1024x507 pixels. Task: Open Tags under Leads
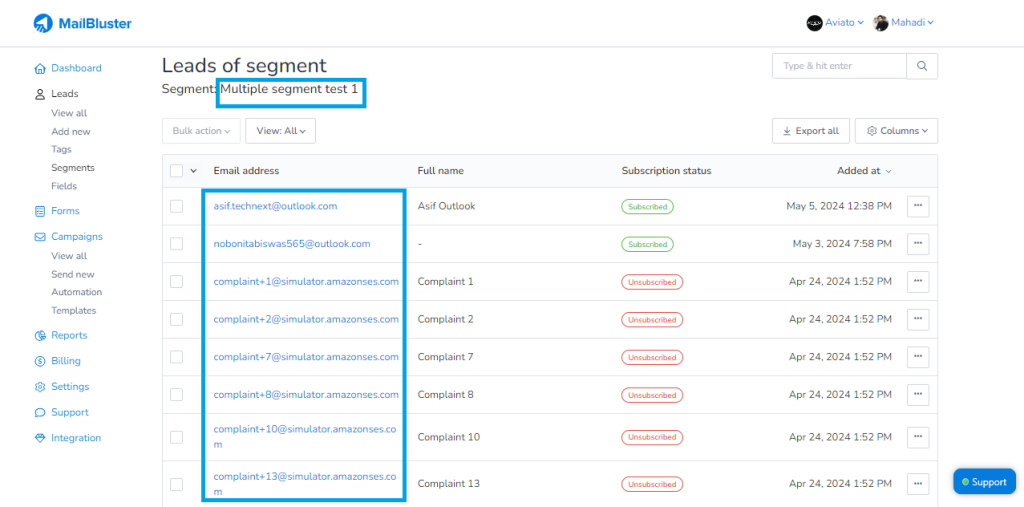point(62,149)
